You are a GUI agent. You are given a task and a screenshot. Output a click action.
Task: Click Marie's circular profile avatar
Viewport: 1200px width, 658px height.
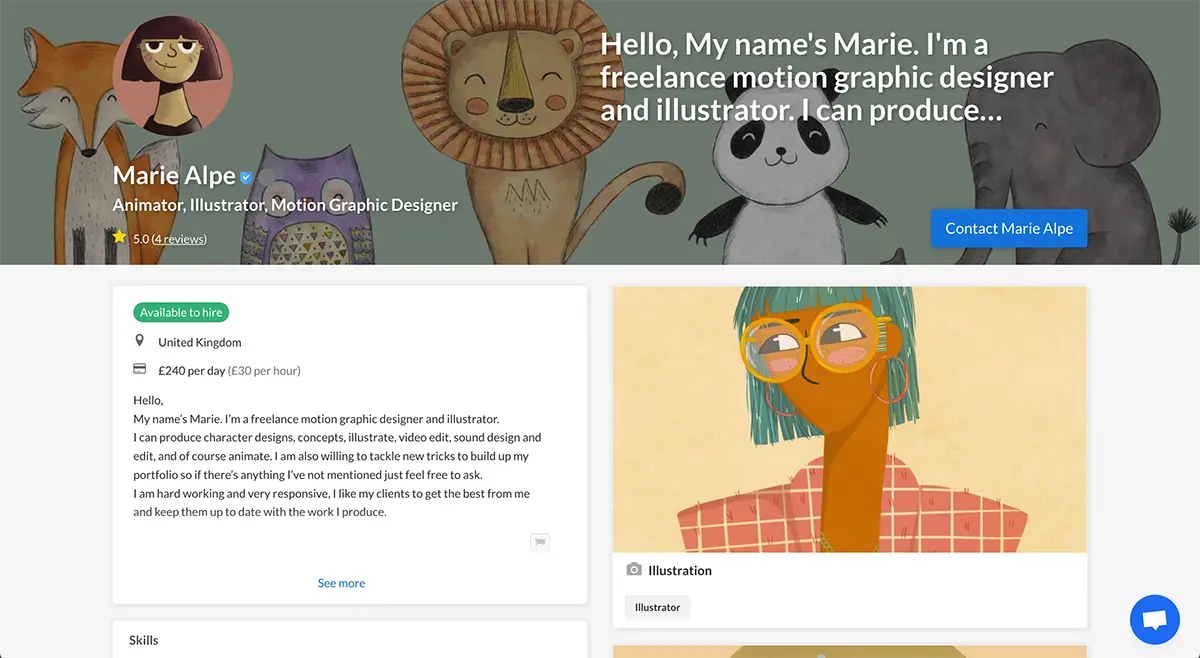tap(172, 75)
